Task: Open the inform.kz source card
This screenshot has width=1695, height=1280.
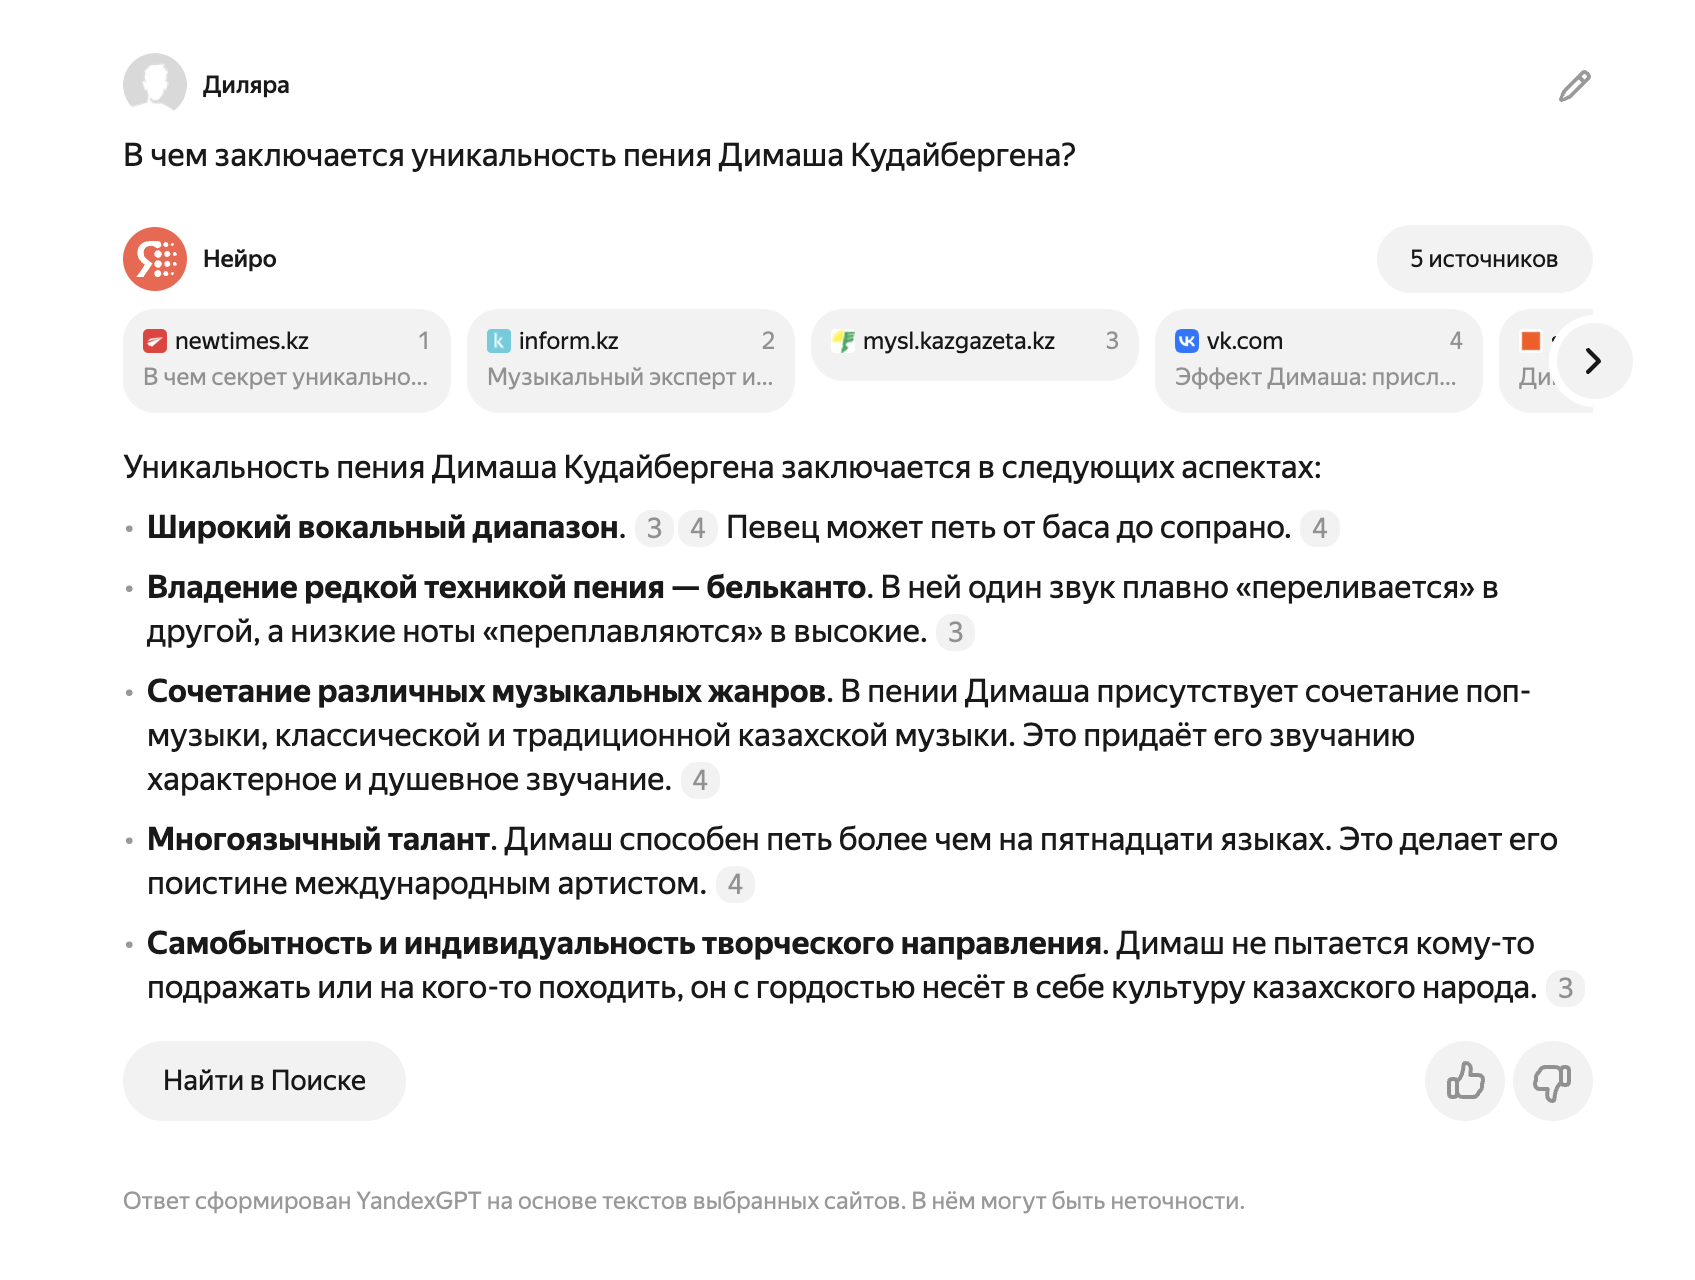Action: point(631,360)
